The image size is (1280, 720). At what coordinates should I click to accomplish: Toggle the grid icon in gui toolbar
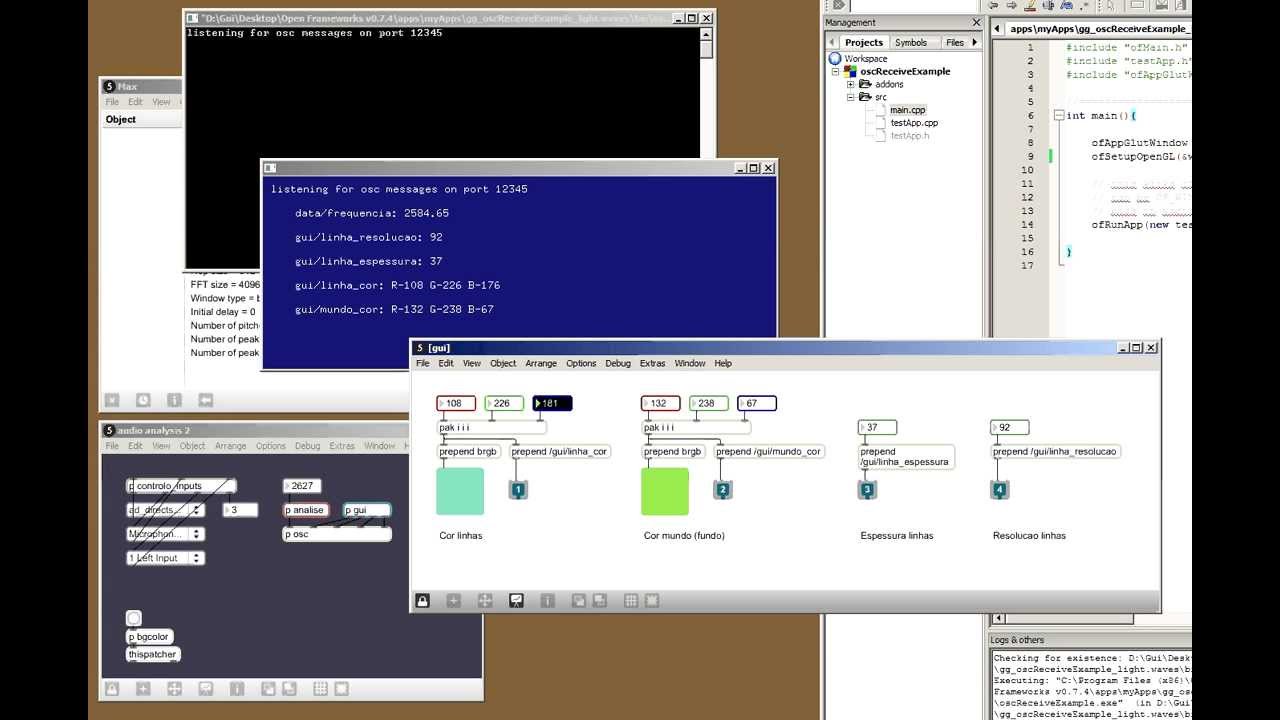tap(631, 601)
